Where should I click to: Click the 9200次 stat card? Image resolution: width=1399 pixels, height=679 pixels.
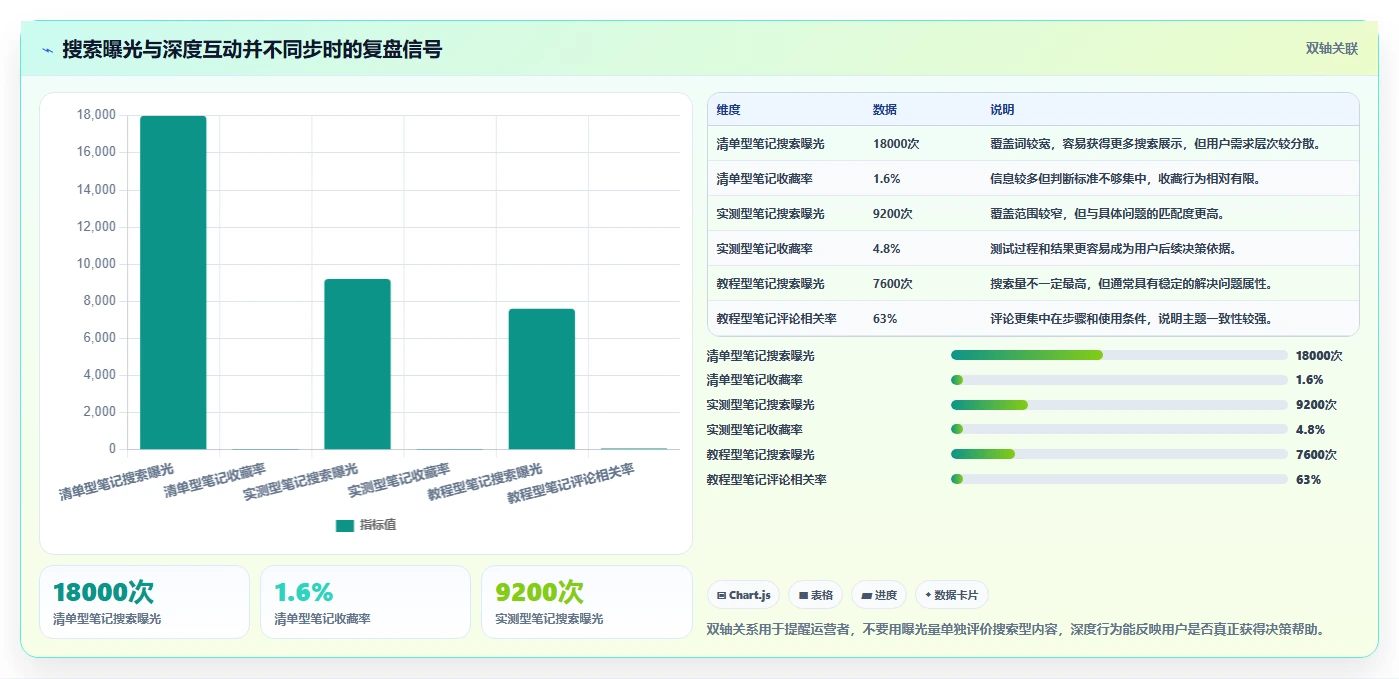point(586,602)
